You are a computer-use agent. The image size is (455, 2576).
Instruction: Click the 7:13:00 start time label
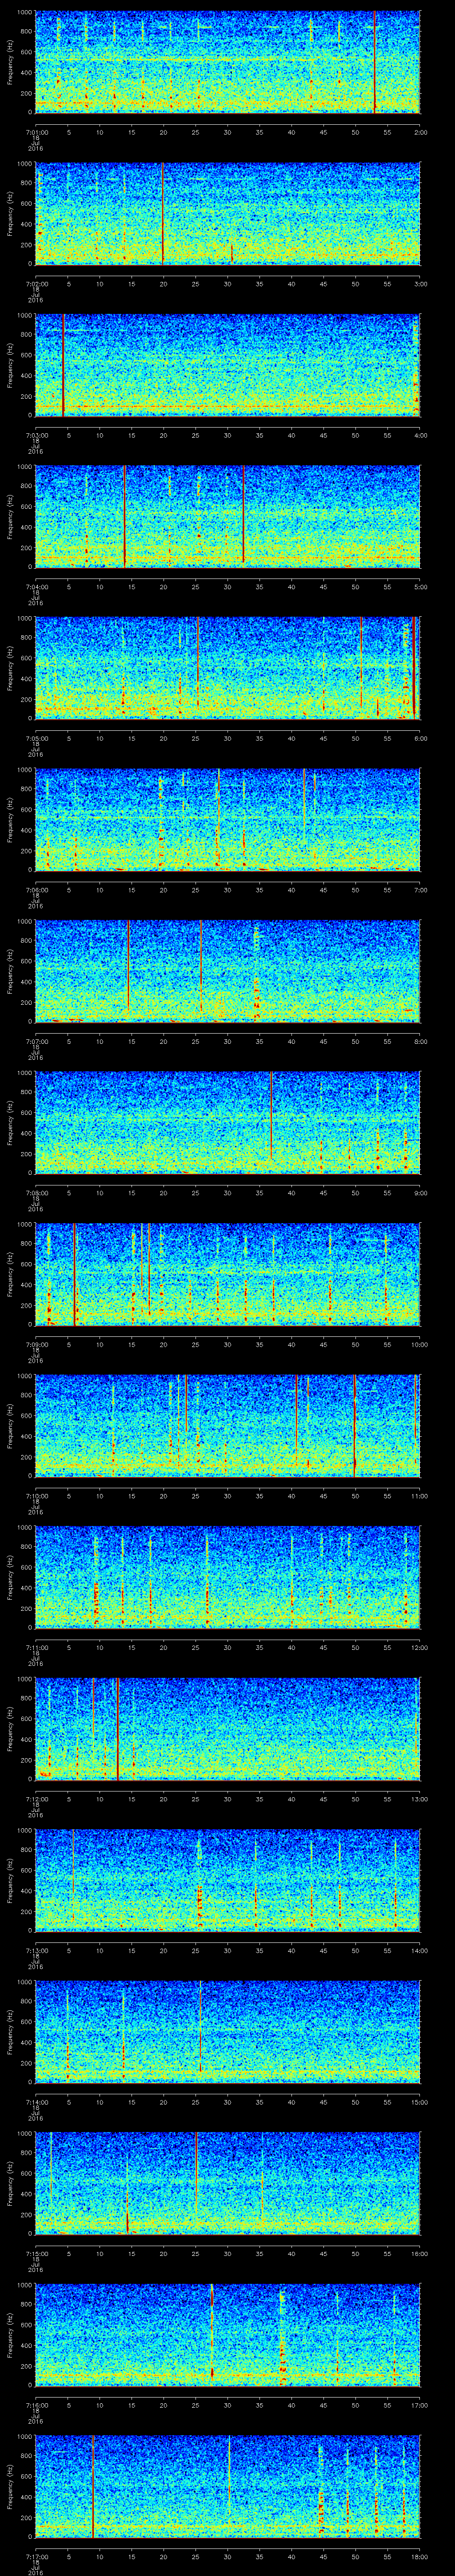[x=36, y=1950]
